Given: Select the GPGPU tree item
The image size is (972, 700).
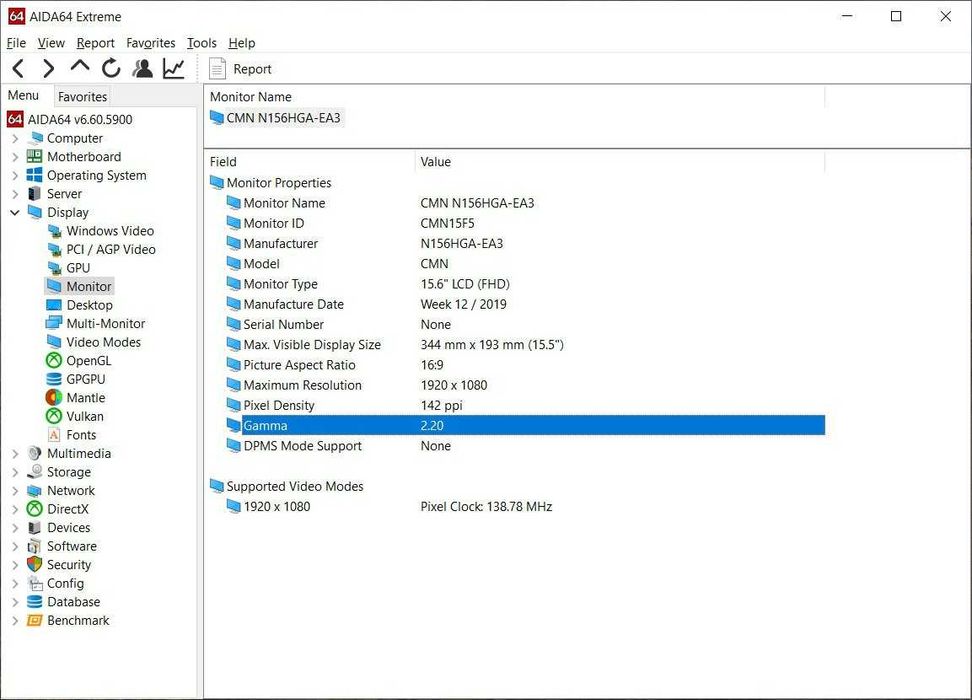Looking at the screenshot, I should tap(76, 379).
